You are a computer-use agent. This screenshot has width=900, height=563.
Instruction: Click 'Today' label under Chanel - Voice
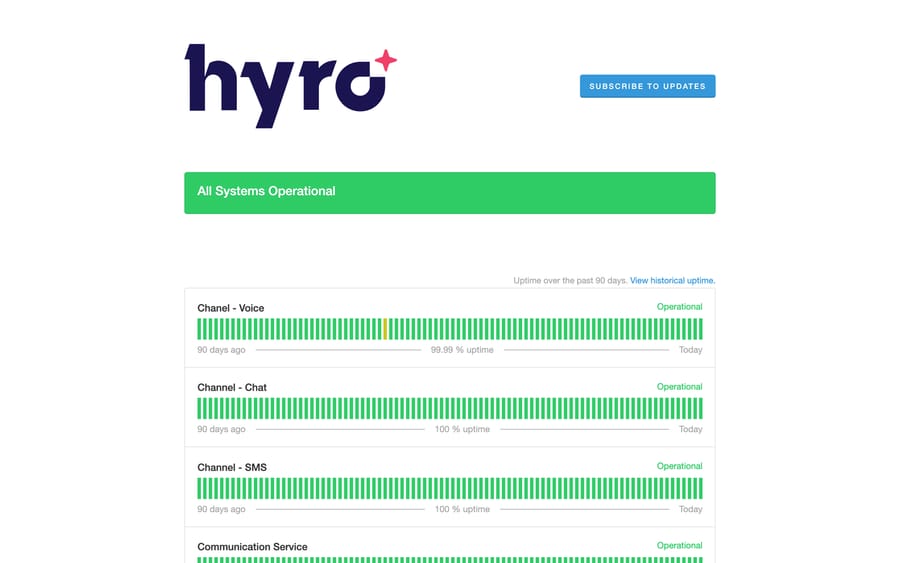pos(690,350)
